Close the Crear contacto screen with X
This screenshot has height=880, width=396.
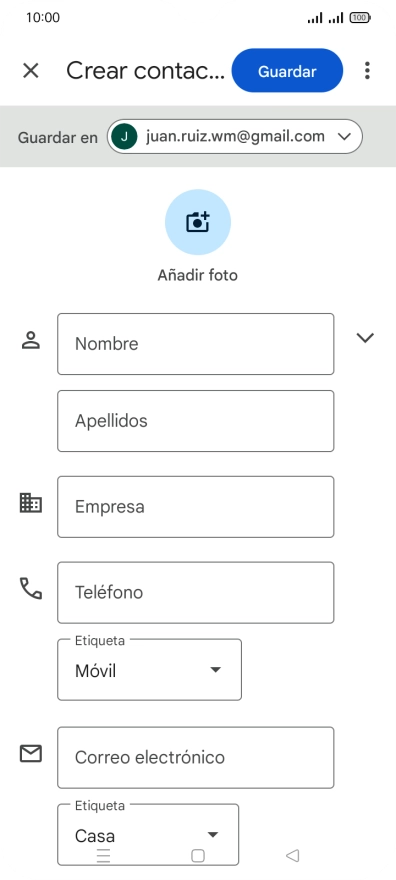[30, 71]
